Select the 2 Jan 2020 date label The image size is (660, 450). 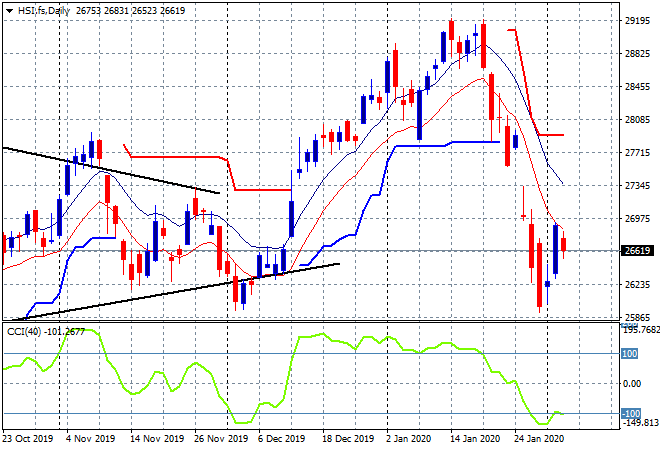[x=408, y=439]
